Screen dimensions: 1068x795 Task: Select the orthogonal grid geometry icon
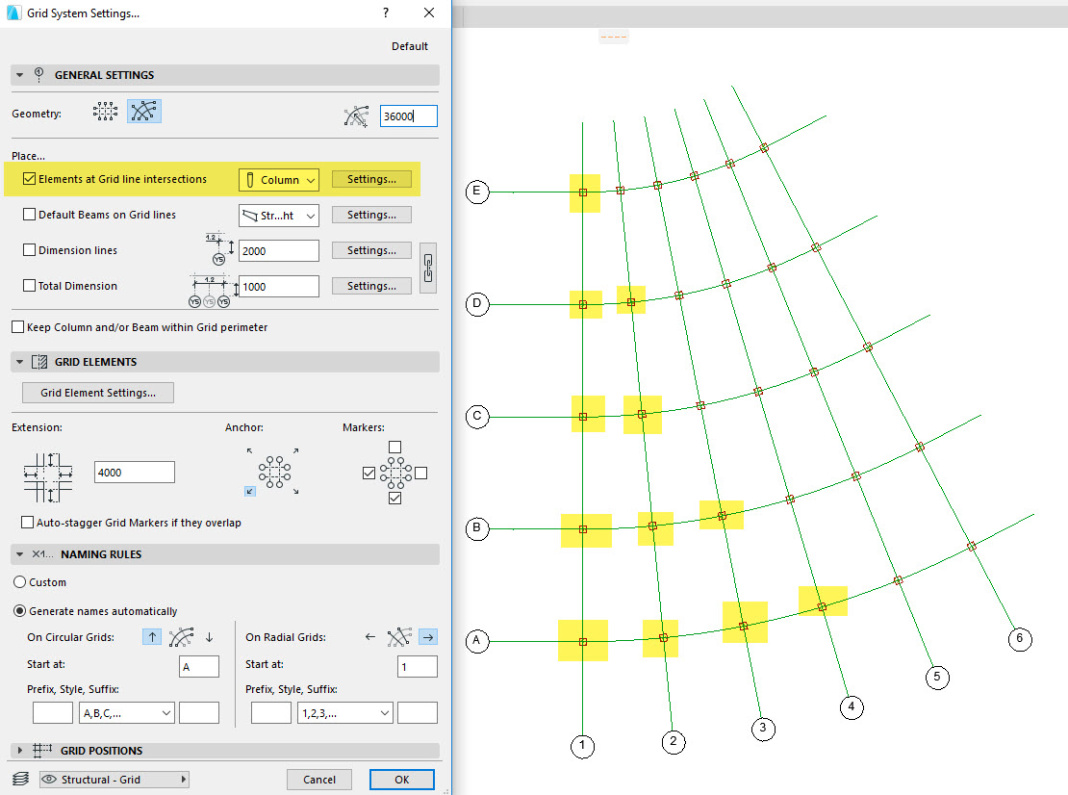tap(105, 111)
